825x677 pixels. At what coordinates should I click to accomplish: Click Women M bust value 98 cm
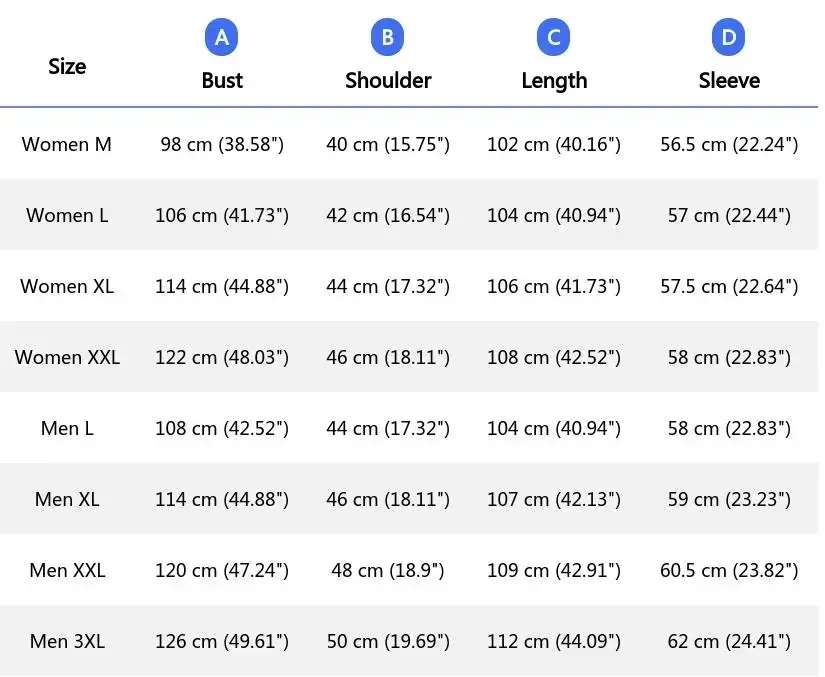coord(222,144)
